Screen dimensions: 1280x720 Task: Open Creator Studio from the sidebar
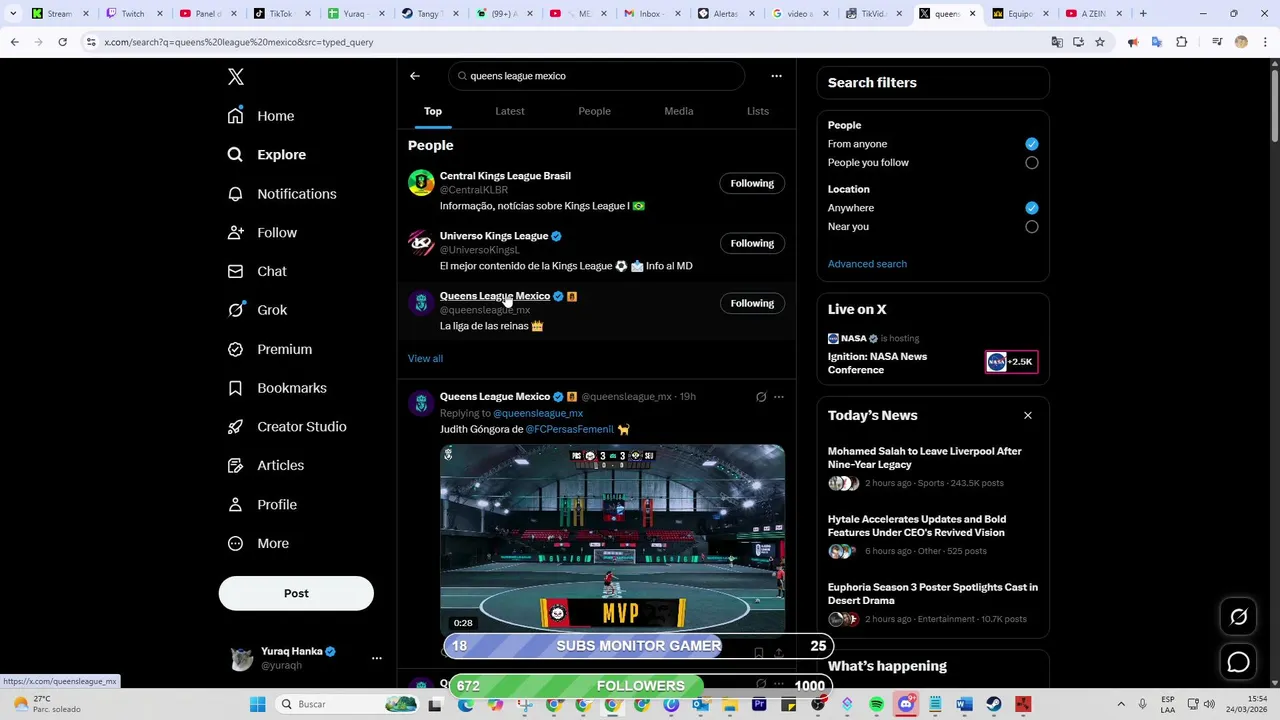point(287,427)
